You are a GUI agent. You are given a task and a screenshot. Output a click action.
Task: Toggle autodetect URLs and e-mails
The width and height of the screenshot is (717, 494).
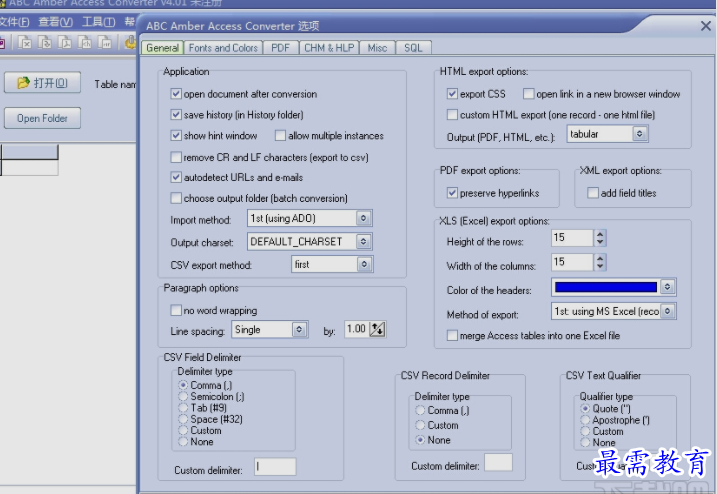(176, 177)
